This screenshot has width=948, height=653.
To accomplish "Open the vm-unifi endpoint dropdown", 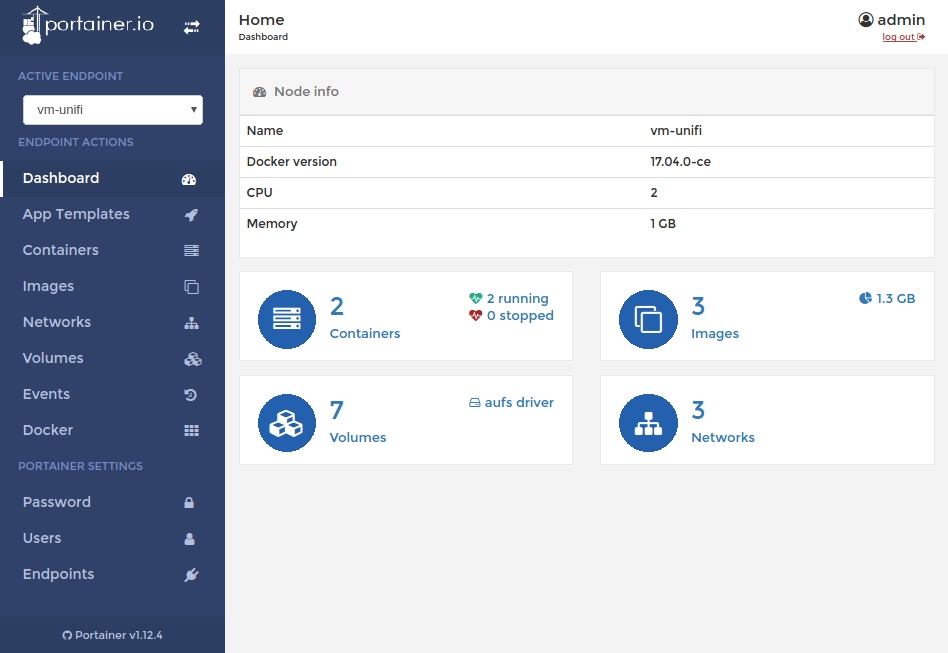I will tap(112, 110).
